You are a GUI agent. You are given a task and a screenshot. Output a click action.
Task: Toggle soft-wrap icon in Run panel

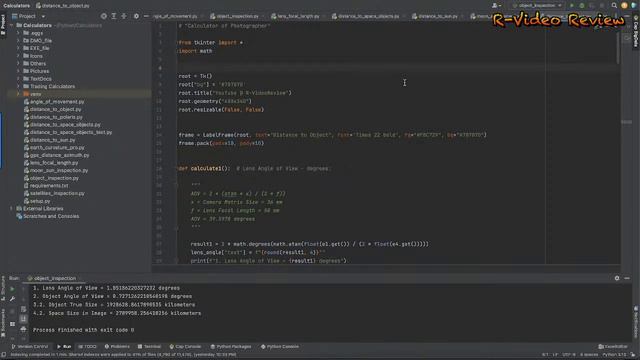[23, 309]
